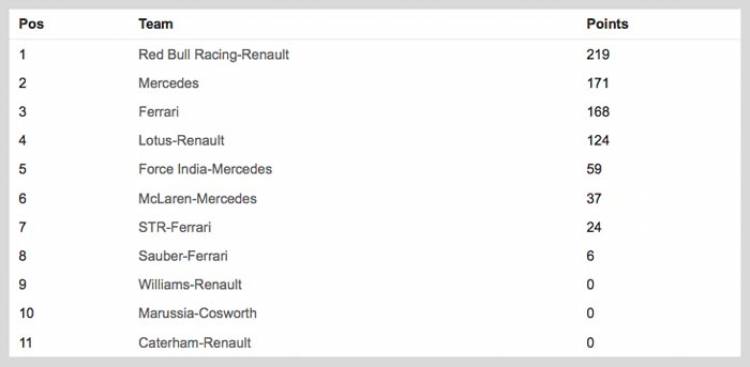Click the Team column header
The width and height of the screenshot is (750, 367).
point(155,24)
